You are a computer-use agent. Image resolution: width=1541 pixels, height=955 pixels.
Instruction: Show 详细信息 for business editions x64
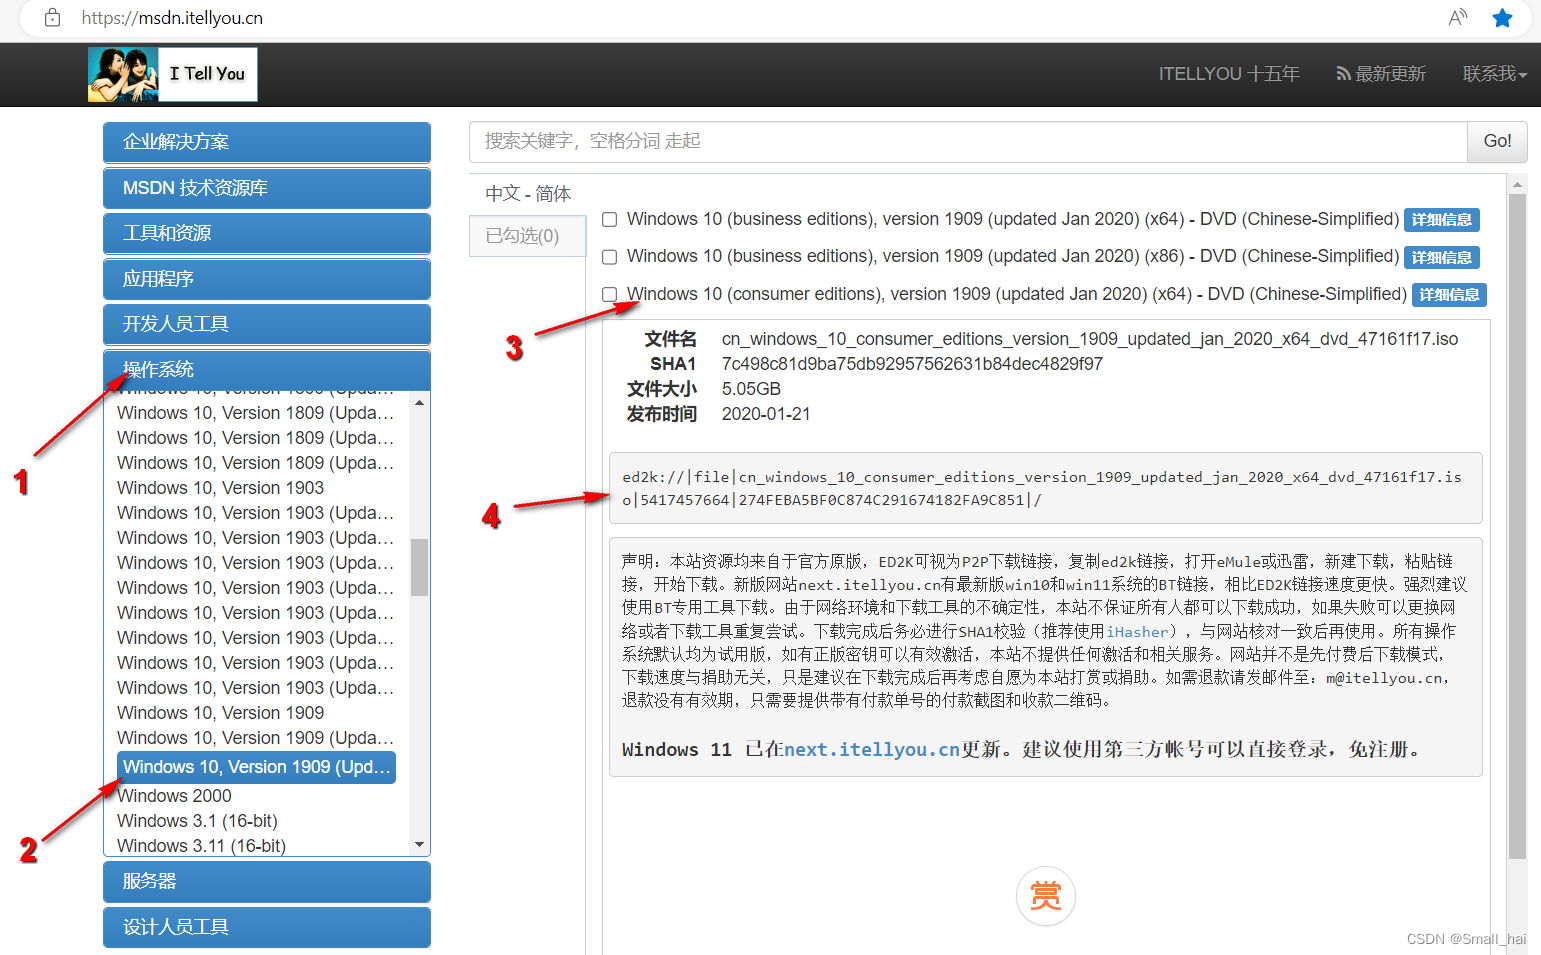[1442, 220]
